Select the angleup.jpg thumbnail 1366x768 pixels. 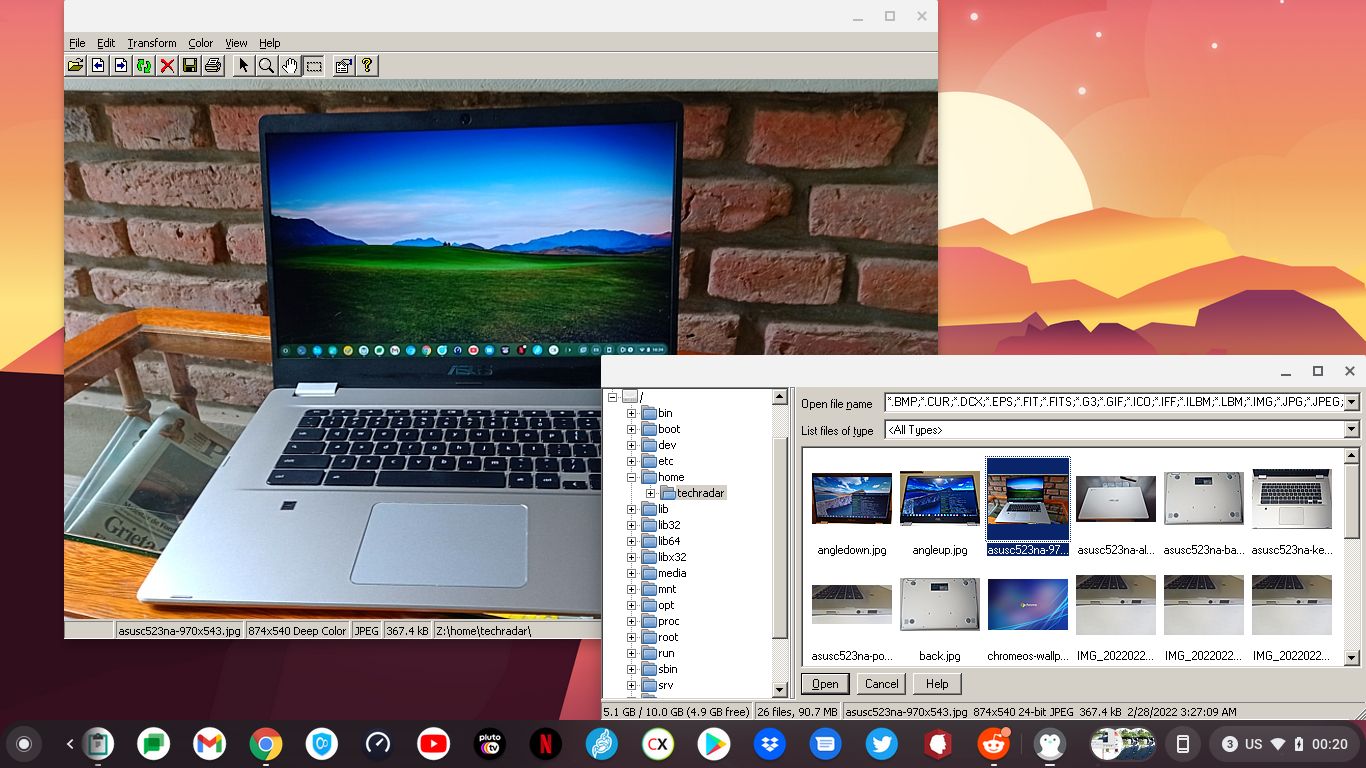tap(940, 509)
